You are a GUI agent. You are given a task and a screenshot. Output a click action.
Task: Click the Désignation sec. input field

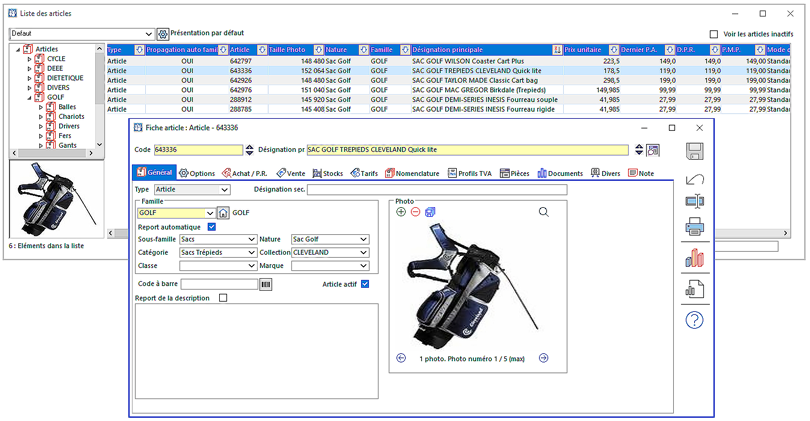[436, 189]
